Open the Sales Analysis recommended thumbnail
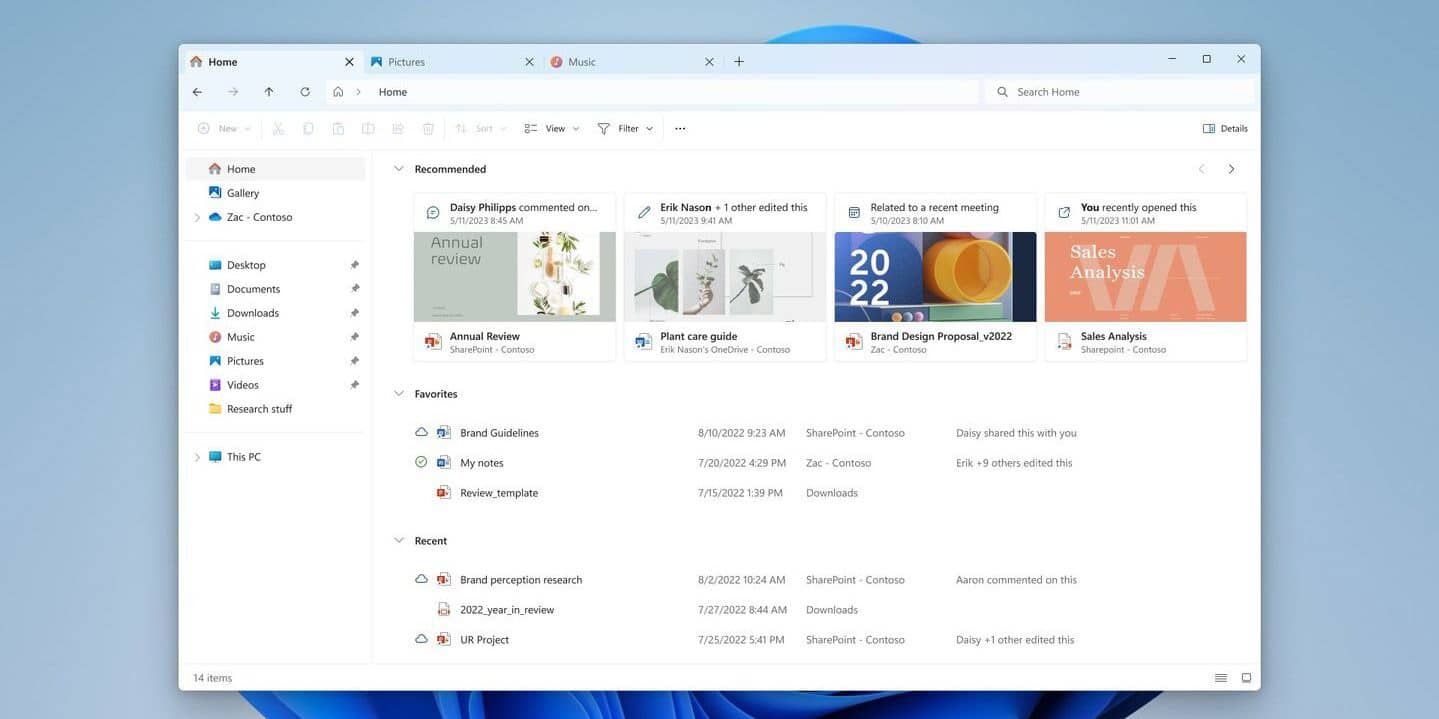Screen dimensions: 1439x719 1145,277
